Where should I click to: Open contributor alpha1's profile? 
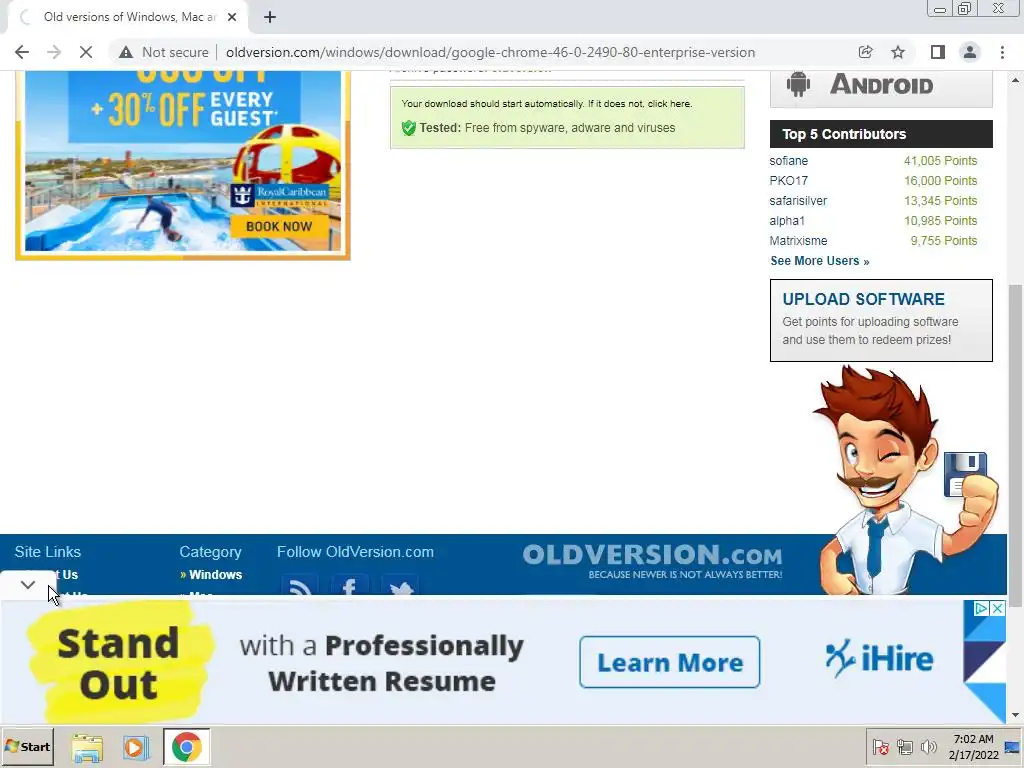[787, 221]
